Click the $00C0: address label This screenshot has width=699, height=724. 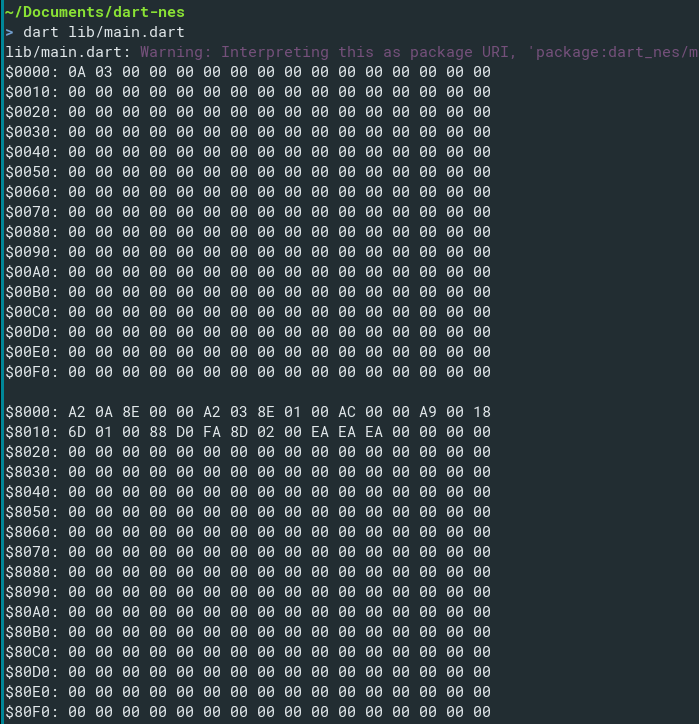click(x=32, y=312)
